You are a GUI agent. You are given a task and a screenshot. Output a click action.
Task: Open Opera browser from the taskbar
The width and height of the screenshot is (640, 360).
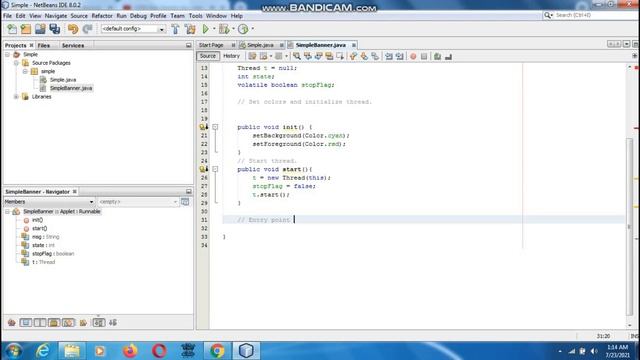point(159,351)
